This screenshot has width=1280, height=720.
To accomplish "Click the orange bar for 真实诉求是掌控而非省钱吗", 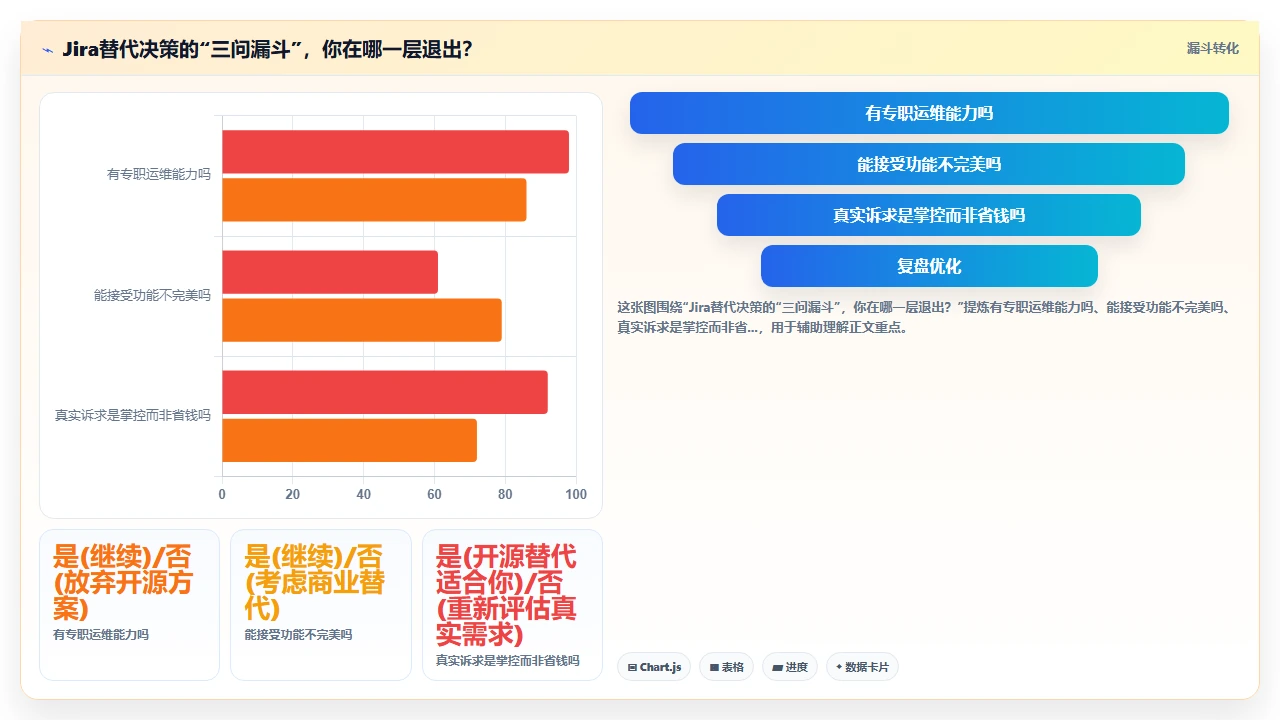I will point(349,440).
